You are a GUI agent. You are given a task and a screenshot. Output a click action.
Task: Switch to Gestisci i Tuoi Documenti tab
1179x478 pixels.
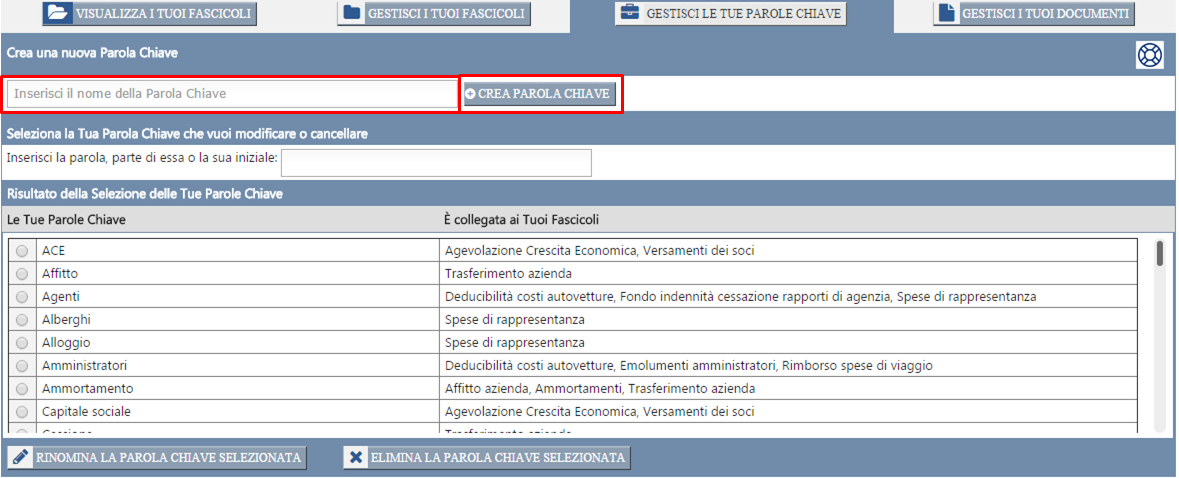[1034, 14]
